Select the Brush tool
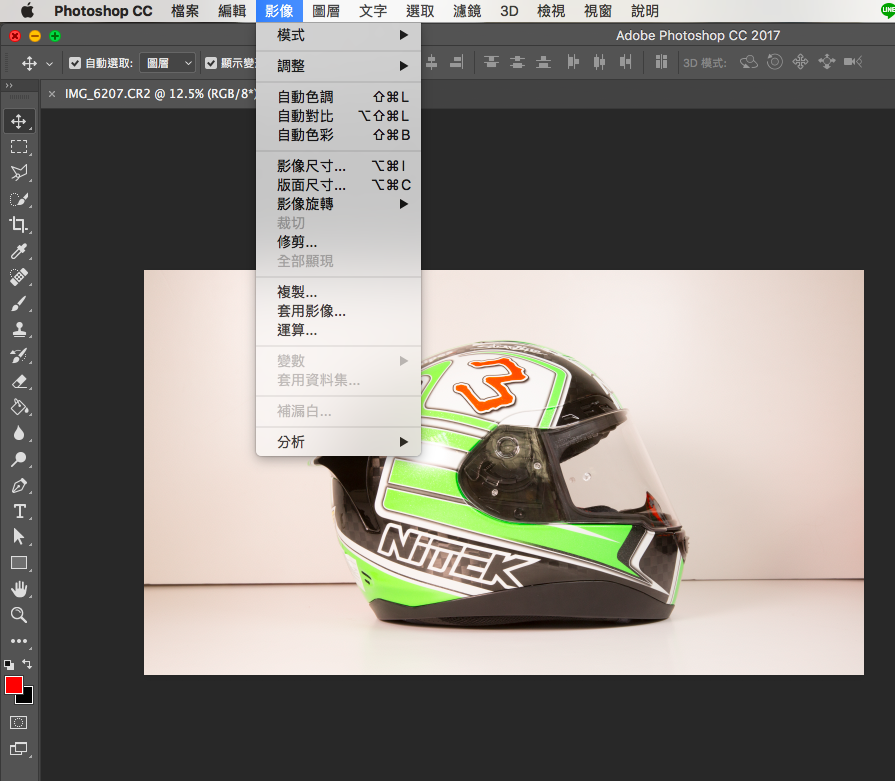895x781 pixels. click(x=19, y=304)
